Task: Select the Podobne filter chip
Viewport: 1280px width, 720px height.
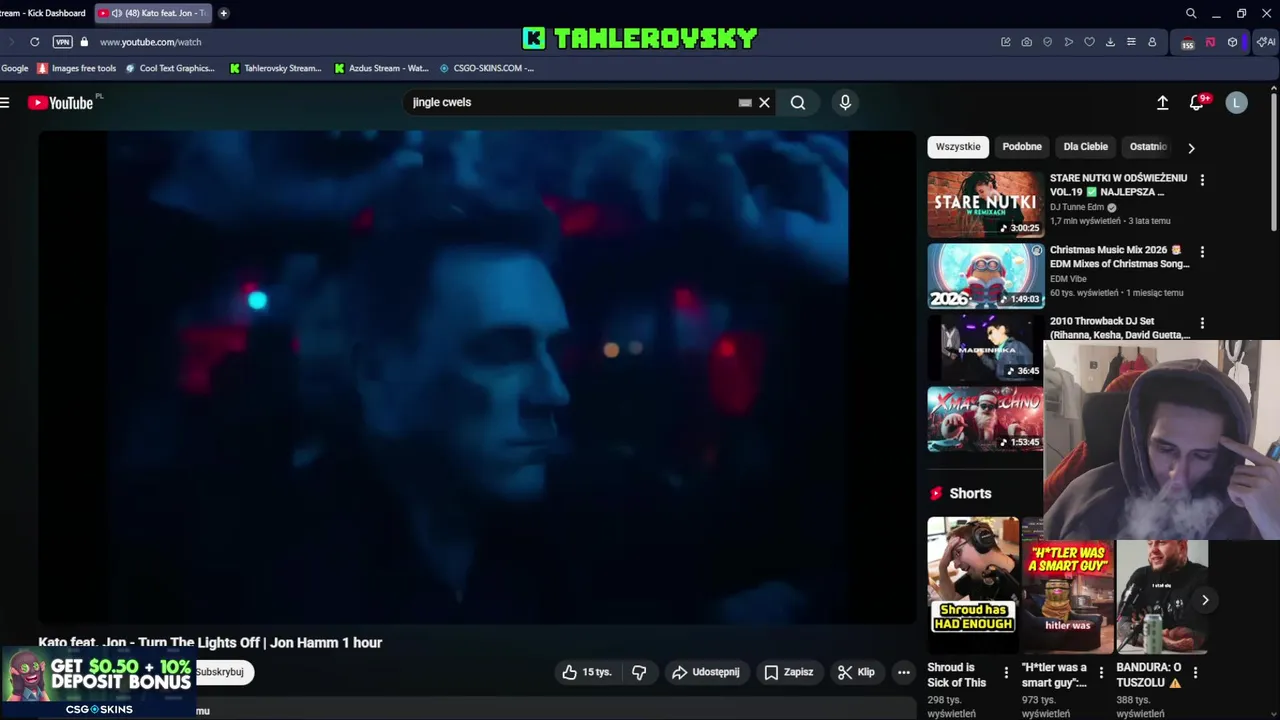Action: [x=1022, y=146]
